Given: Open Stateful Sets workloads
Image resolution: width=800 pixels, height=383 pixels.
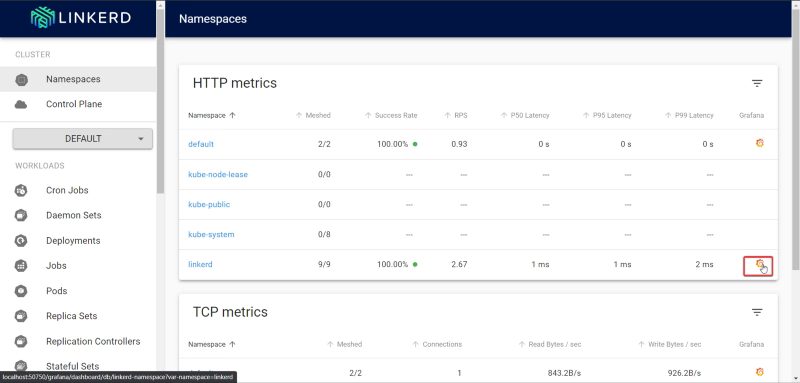Looking at the screenshot, I should click(72, 366).
